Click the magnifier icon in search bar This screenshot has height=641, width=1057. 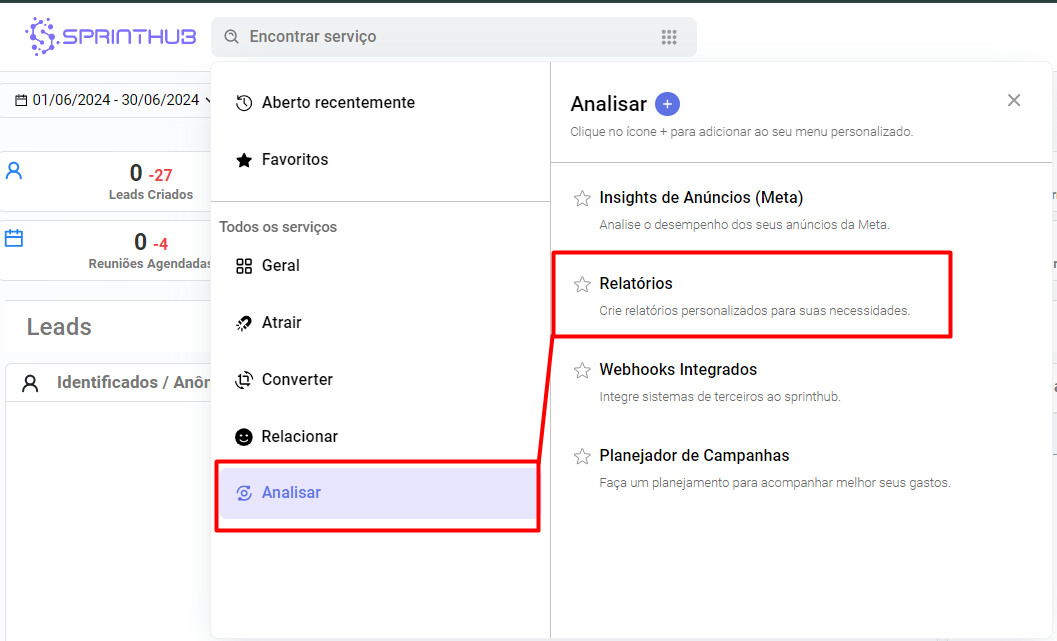(231, 37)
